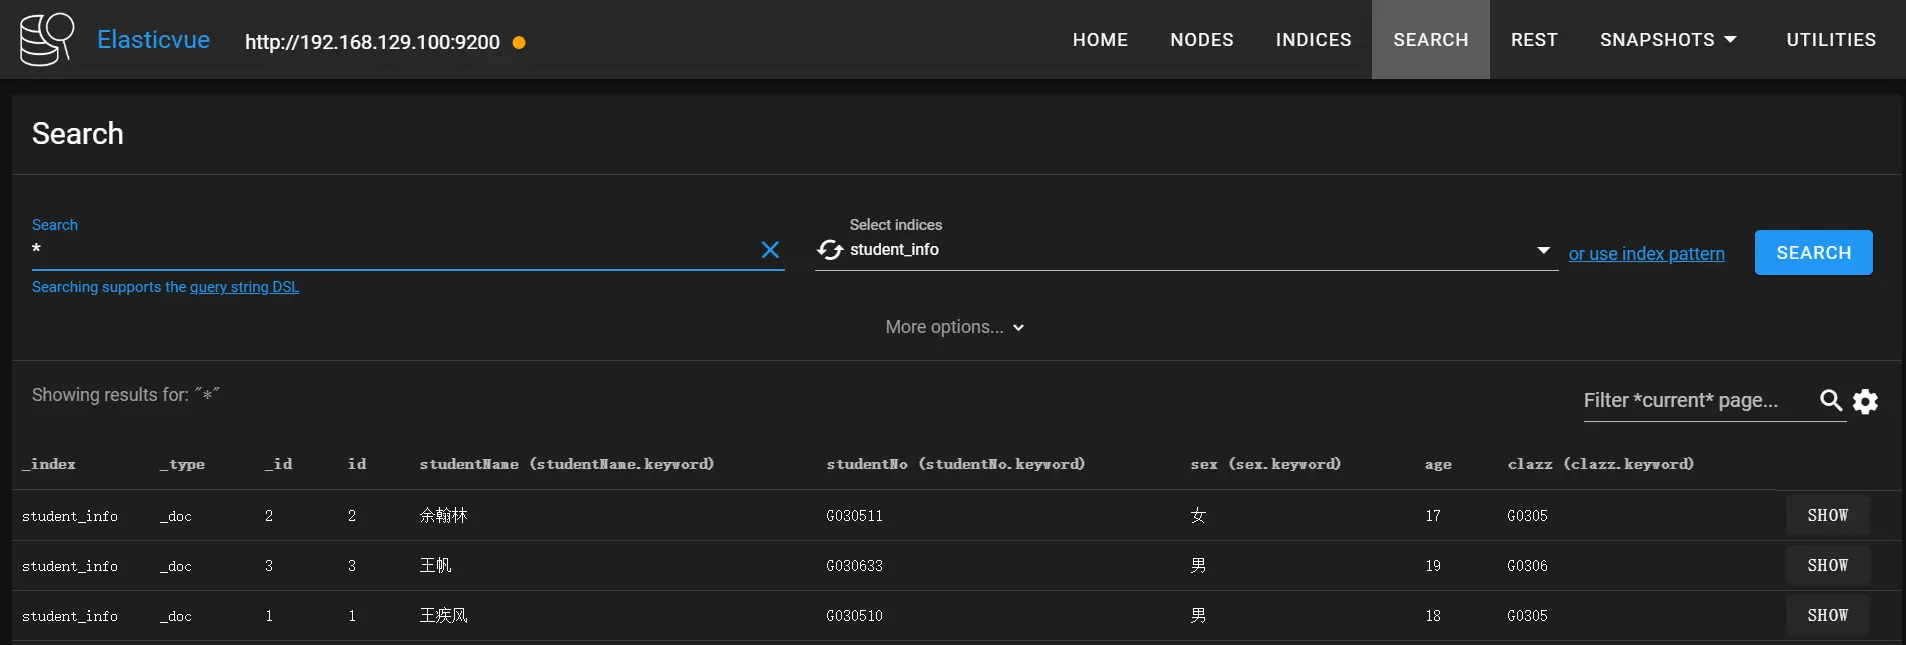Open the query string DSL link
Screen dimensions: 1906x645
click(x=244, y=287)
